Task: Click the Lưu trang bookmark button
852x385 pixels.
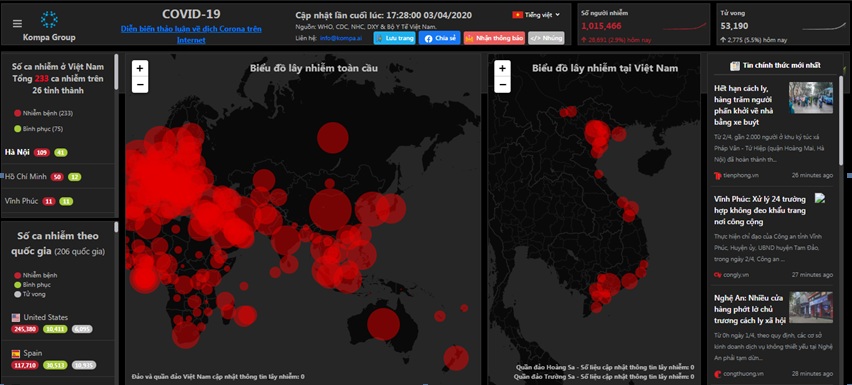Action: click(x=394, y=38)
